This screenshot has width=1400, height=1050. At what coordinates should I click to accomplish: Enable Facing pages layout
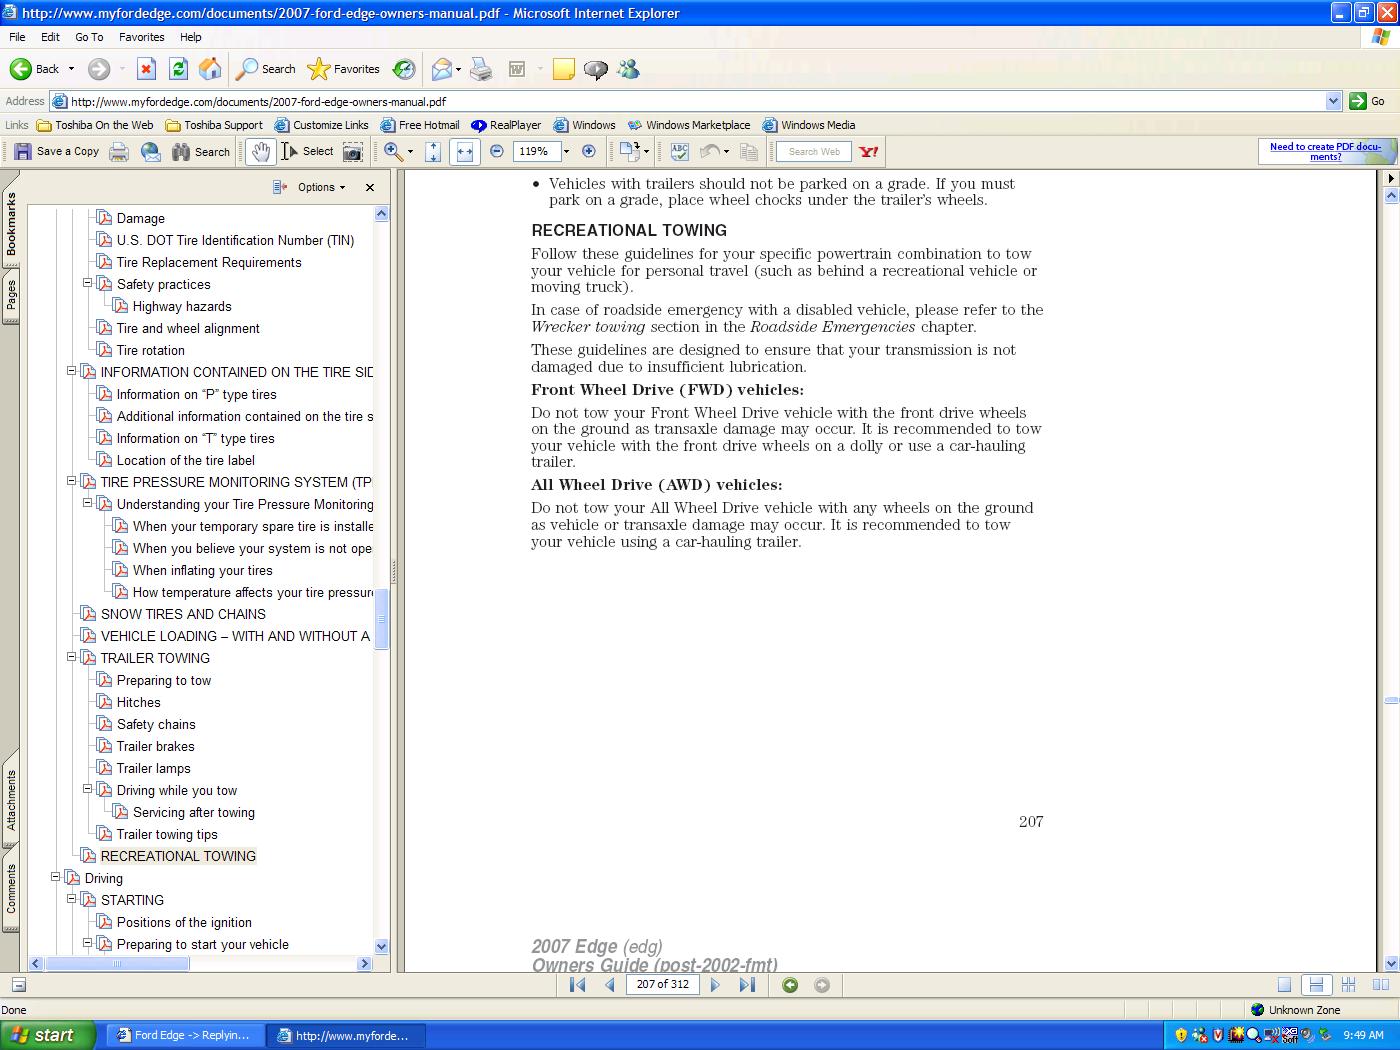1381,985
